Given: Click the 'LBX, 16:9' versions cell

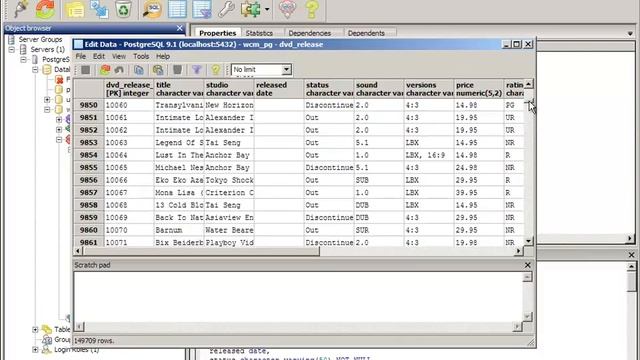Looking at the screenshot, I should point(429,155).
